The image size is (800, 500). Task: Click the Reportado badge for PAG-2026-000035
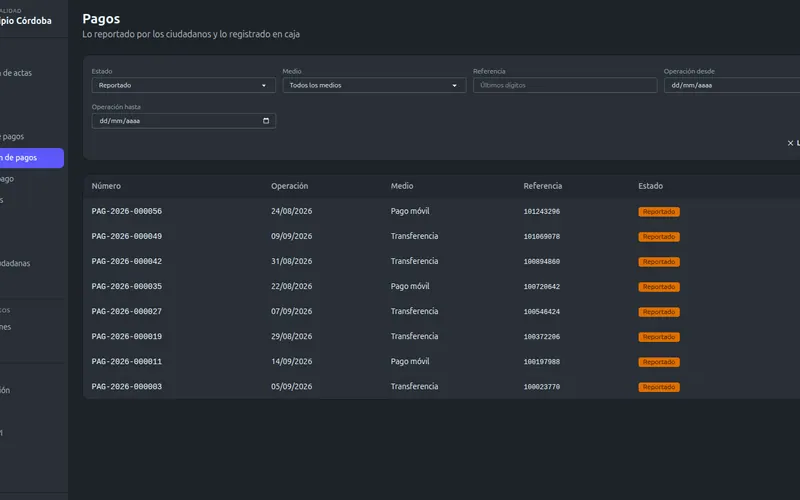click(659, 287)
